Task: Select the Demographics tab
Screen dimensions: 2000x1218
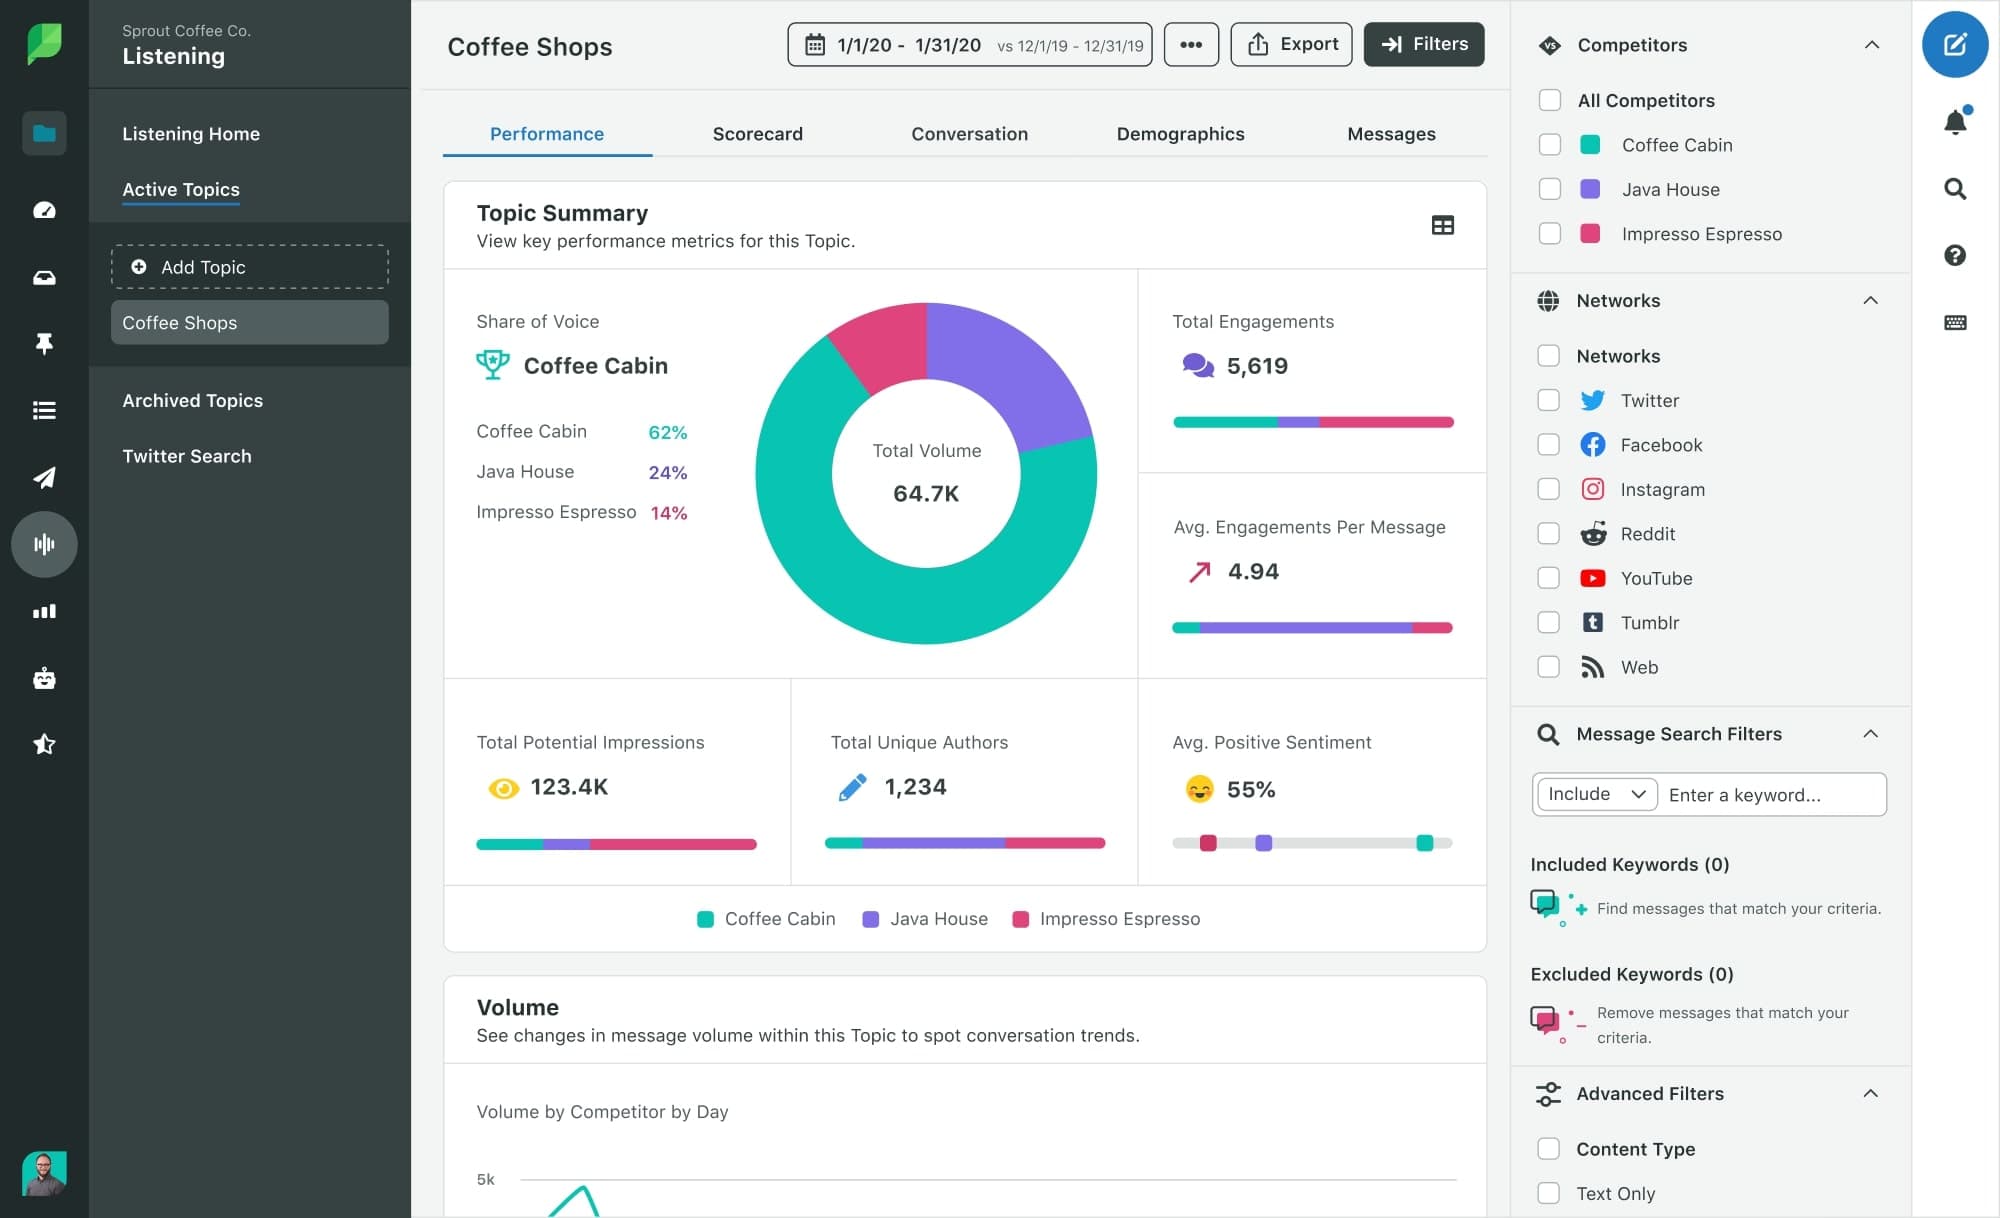Action: click(x=1180, y=134)
